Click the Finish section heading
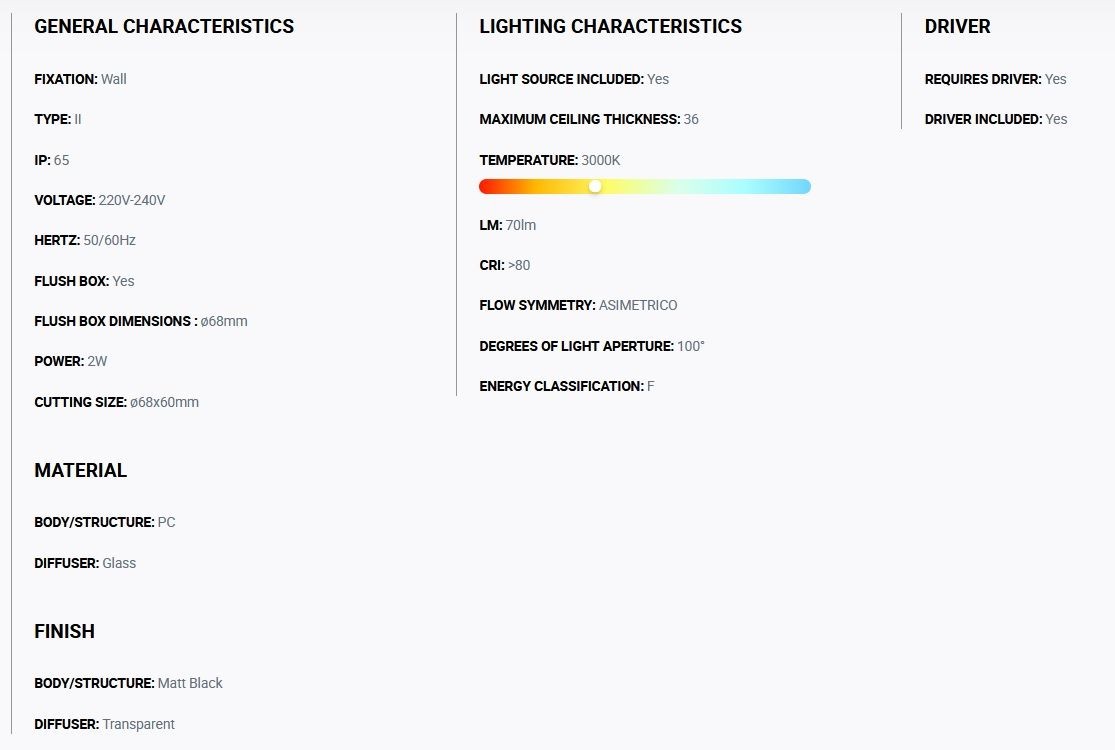Image resolution: width=1115 pixels, height=750 pixels. 65,631
